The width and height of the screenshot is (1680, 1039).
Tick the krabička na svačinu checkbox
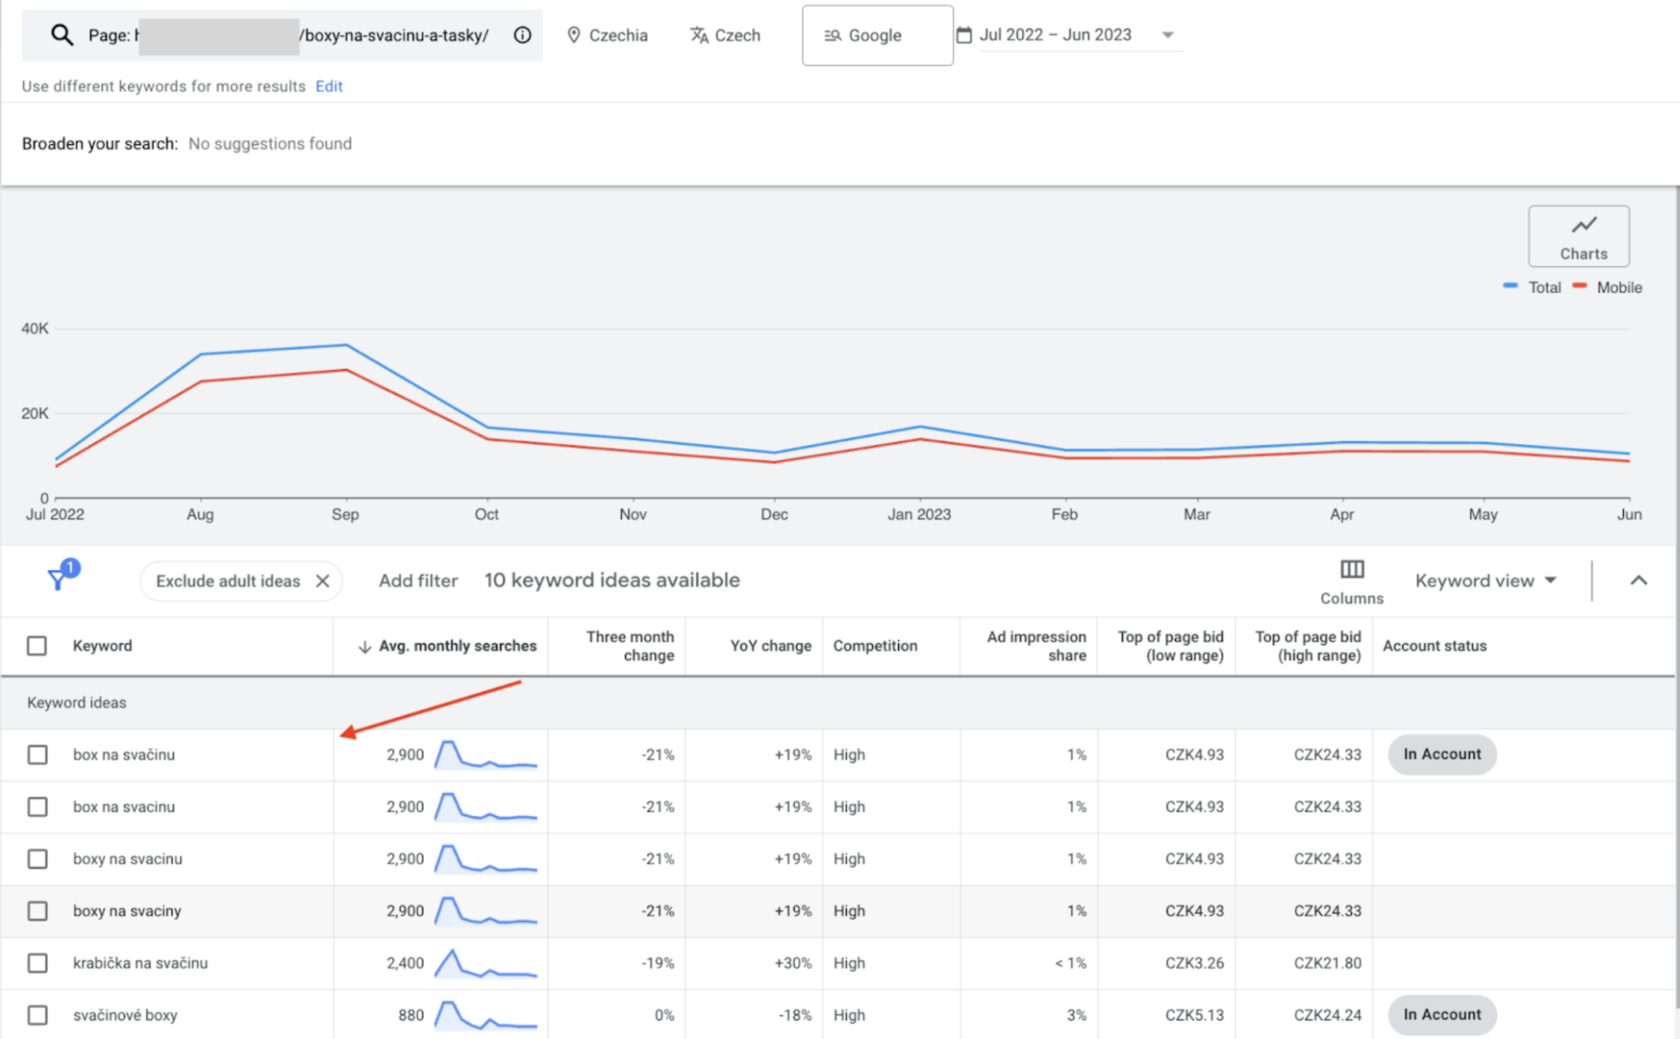click(x=37, y=963)
